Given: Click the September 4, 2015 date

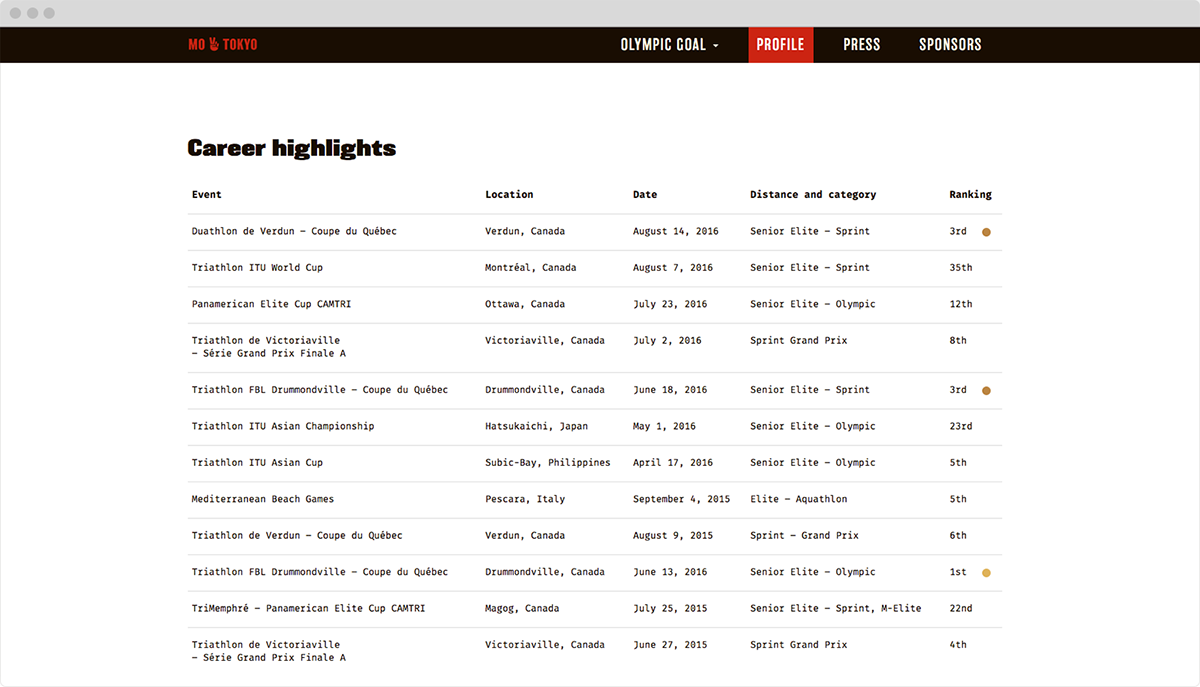Looking at the screenshot, I should [682, 499].
